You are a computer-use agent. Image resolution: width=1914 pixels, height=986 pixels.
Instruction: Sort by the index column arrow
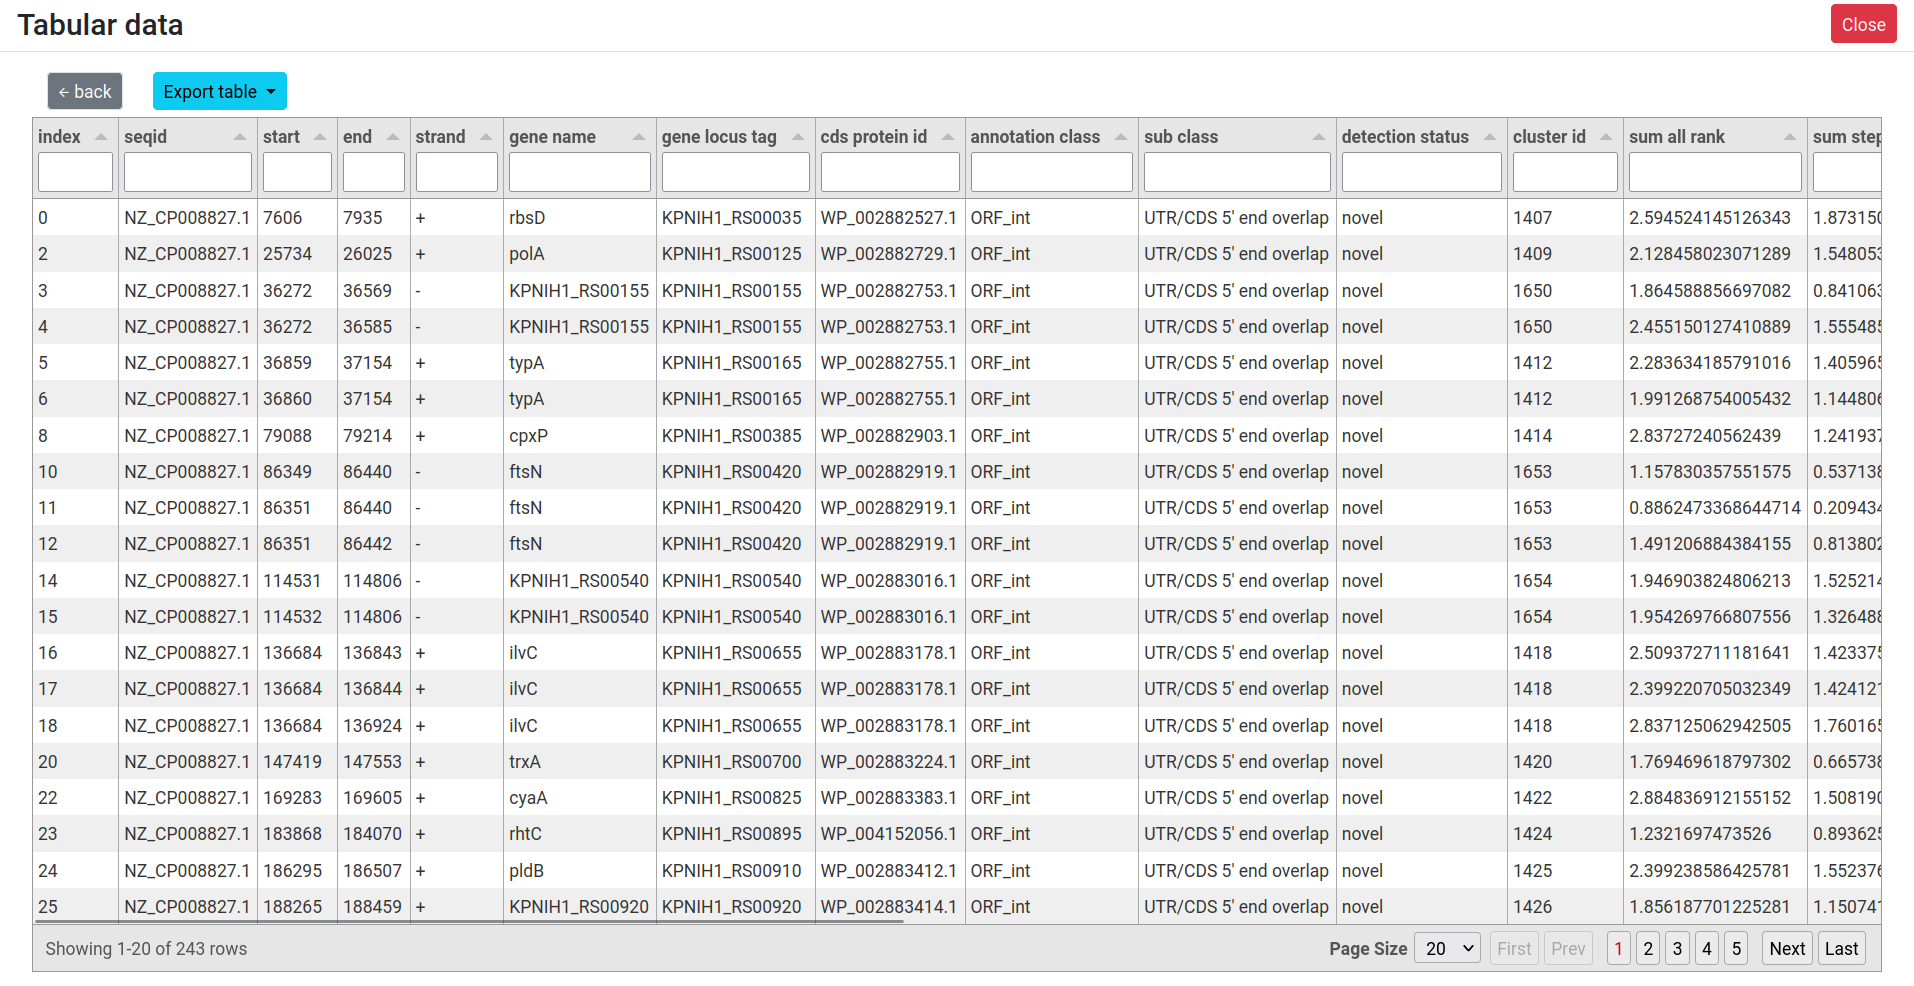[101, 137]
